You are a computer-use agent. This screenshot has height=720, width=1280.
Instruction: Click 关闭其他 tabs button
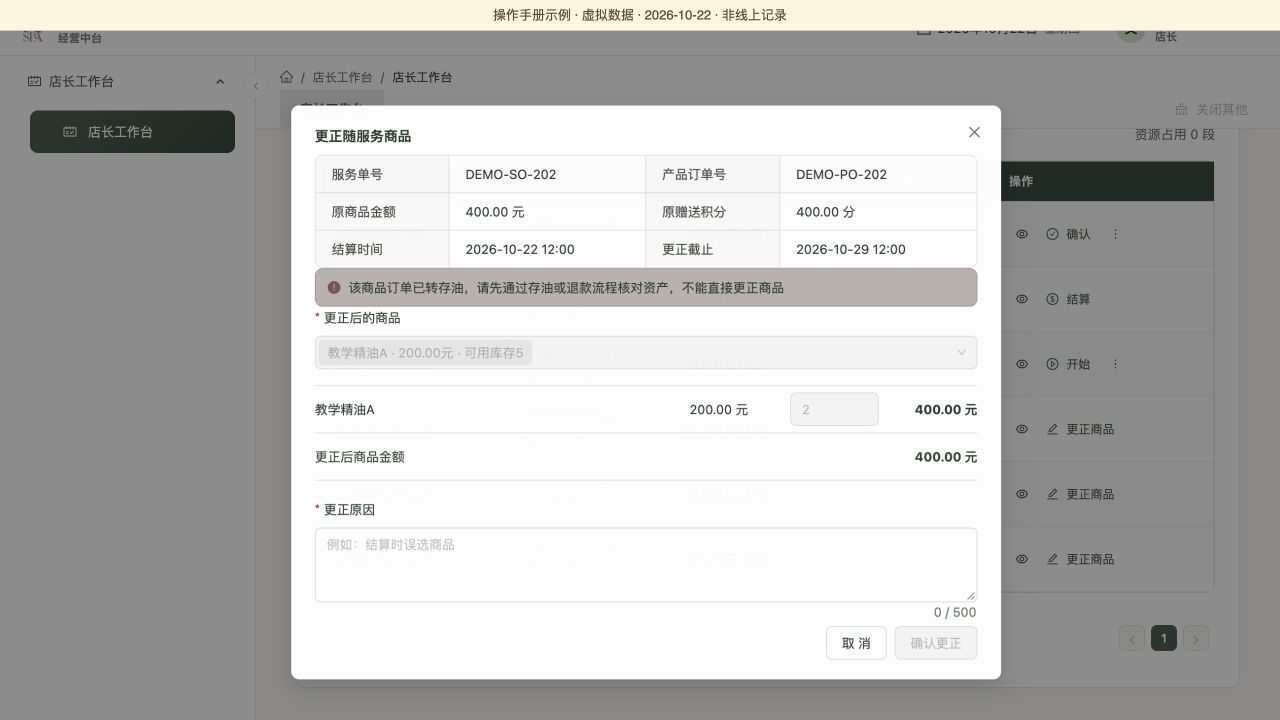click(x=1211, y=109)
